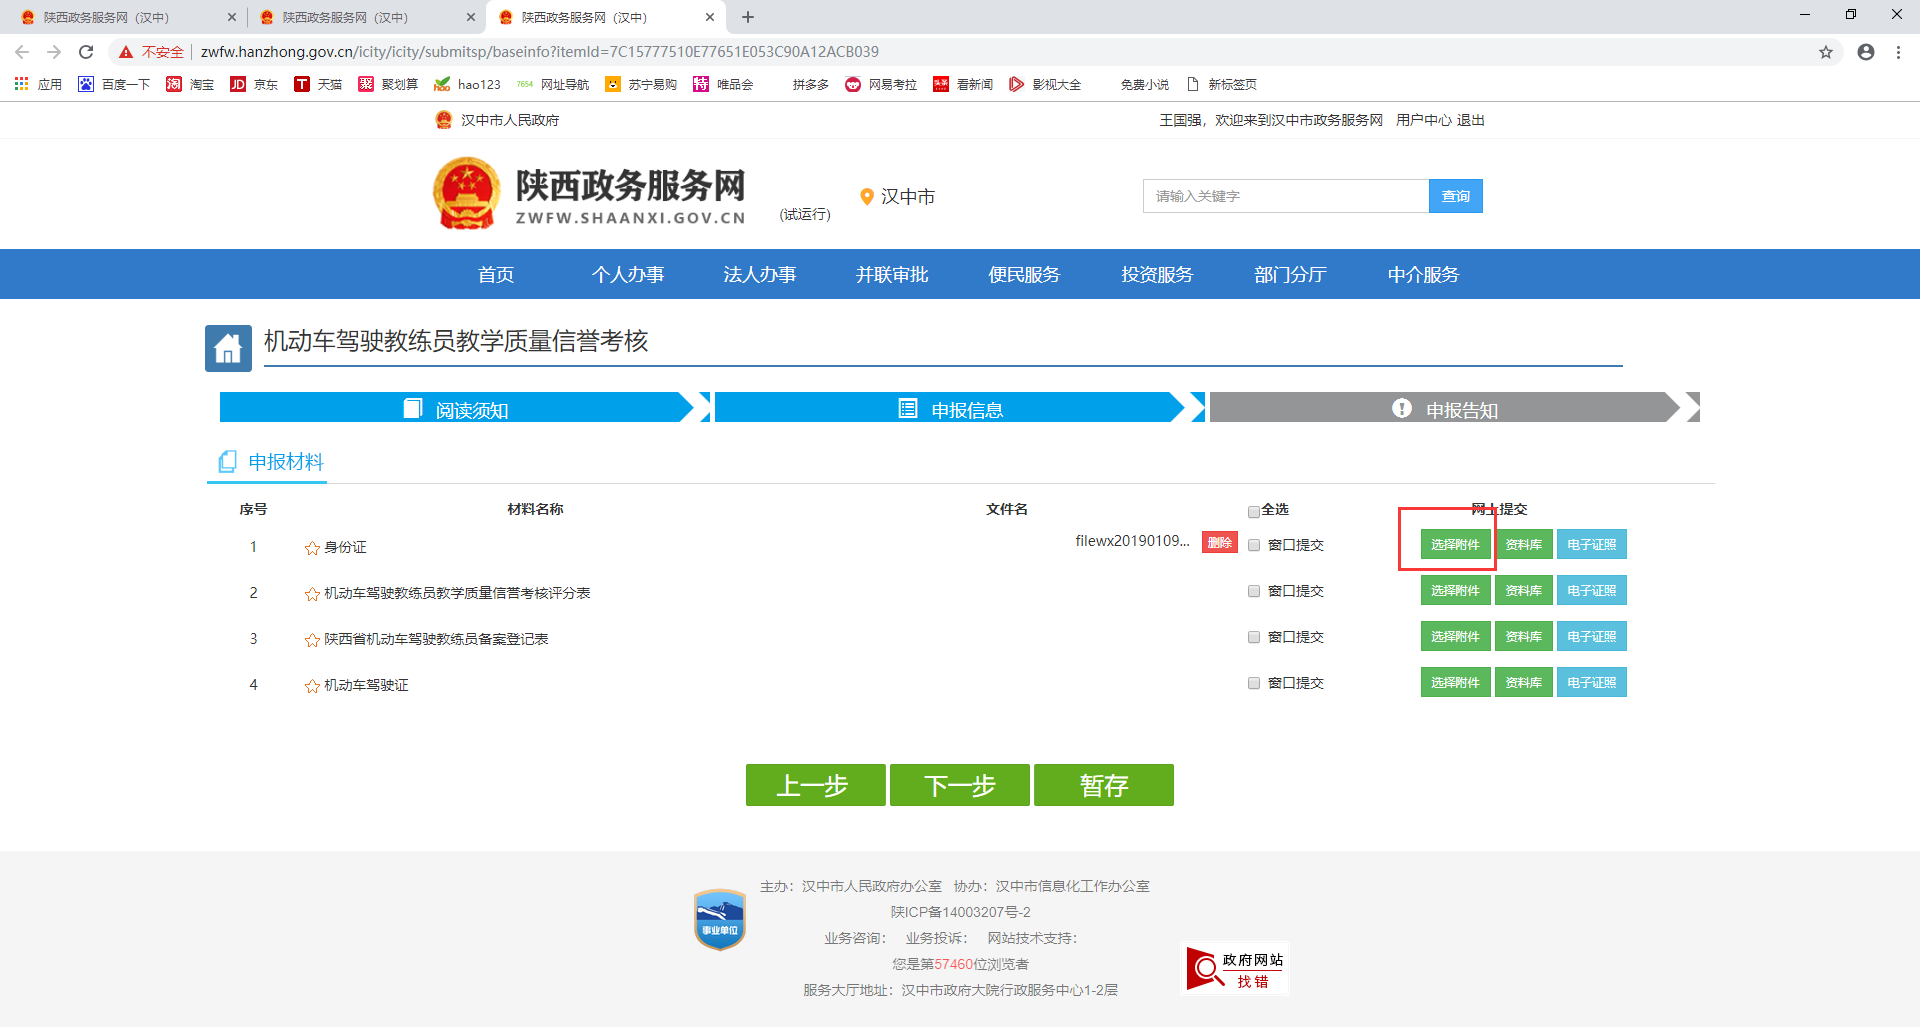The height and width of the screenshot is (1027, 1920).
Task: Click the 事业单位 shield emblem in footer
Action: click(x=719, y=919)
